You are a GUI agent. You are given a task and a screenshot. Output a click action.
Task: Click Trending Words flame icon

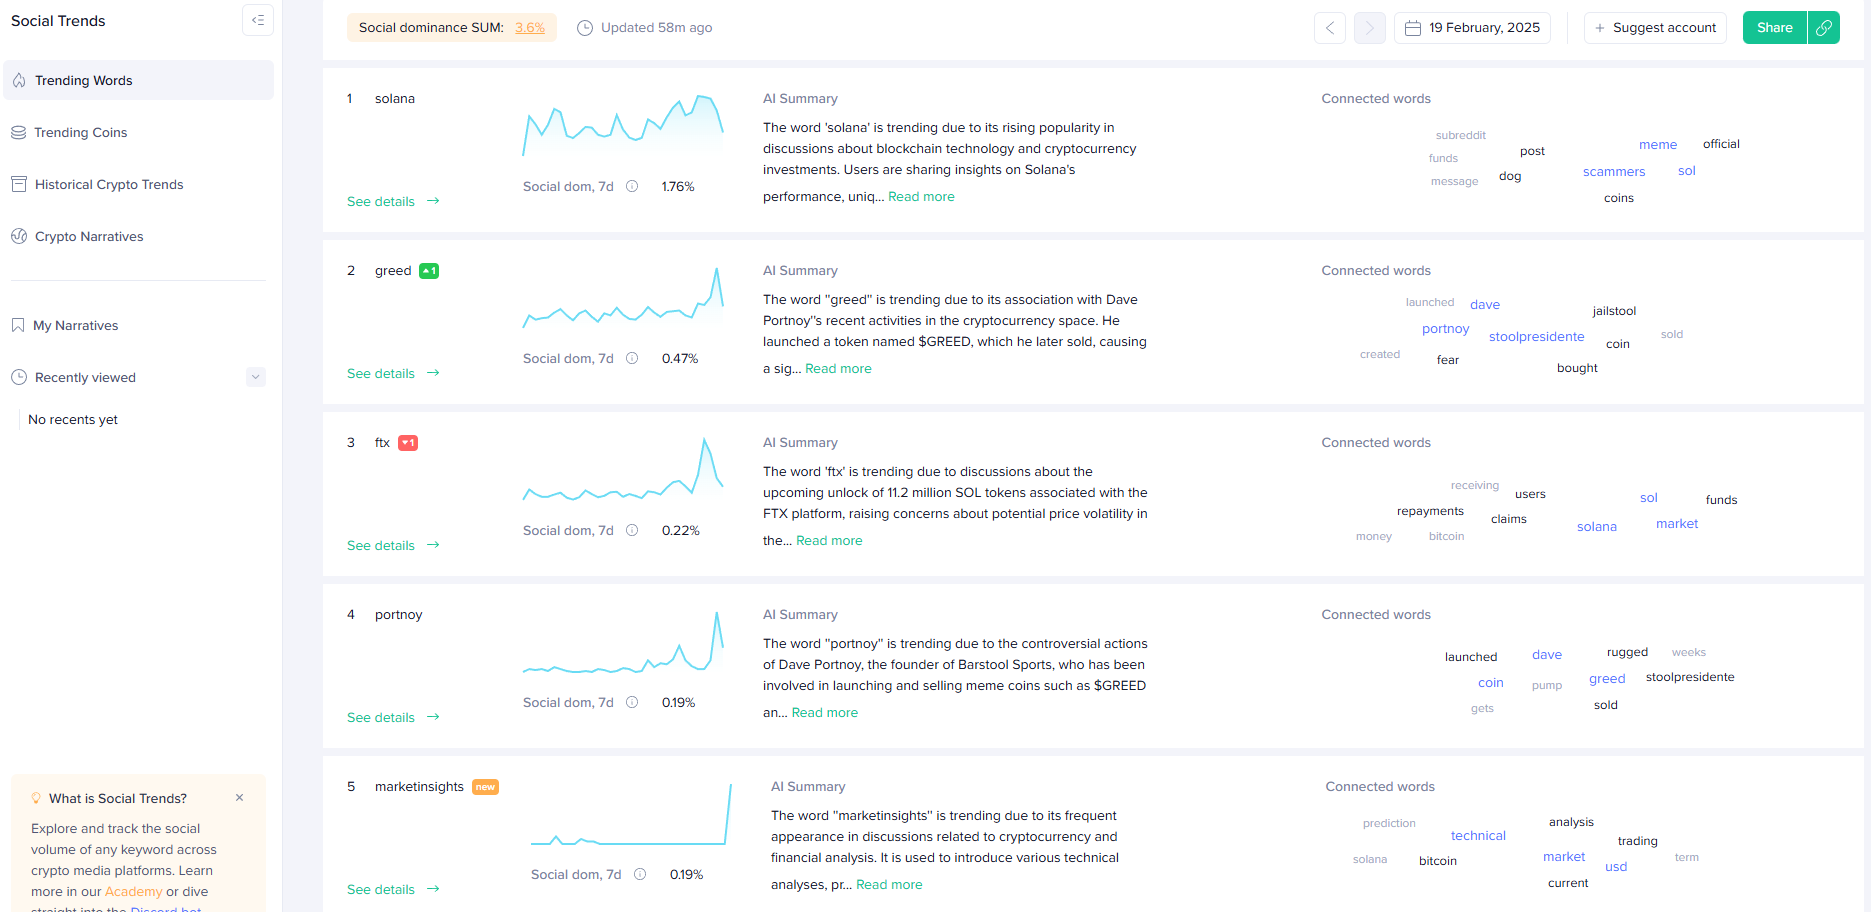pos(19,80)
